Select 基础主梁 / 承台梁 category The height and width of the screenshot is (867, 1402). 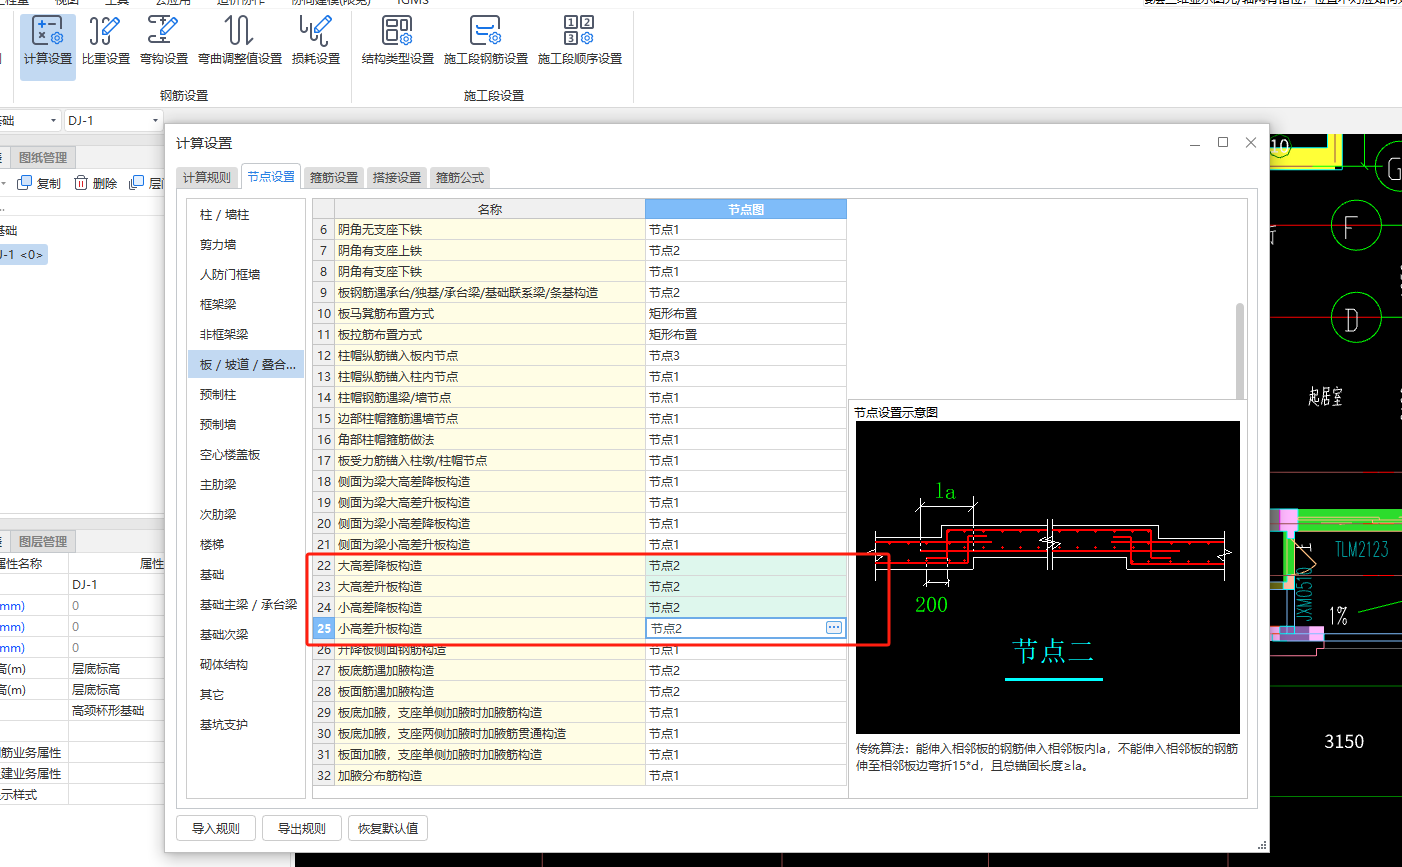[245, 604]
